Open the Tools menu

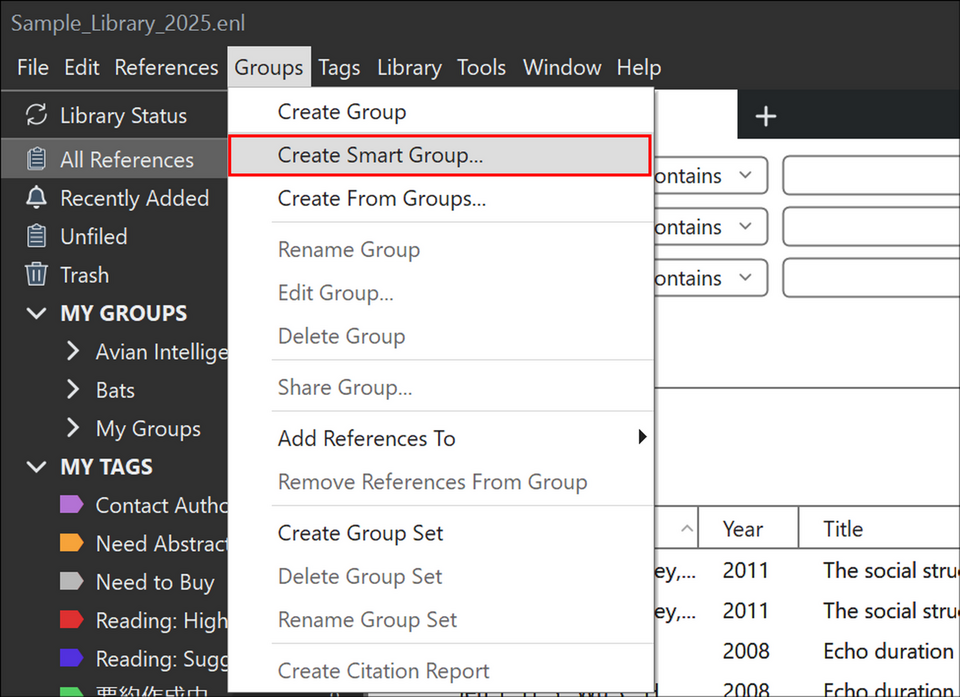(x=481, y=67)
